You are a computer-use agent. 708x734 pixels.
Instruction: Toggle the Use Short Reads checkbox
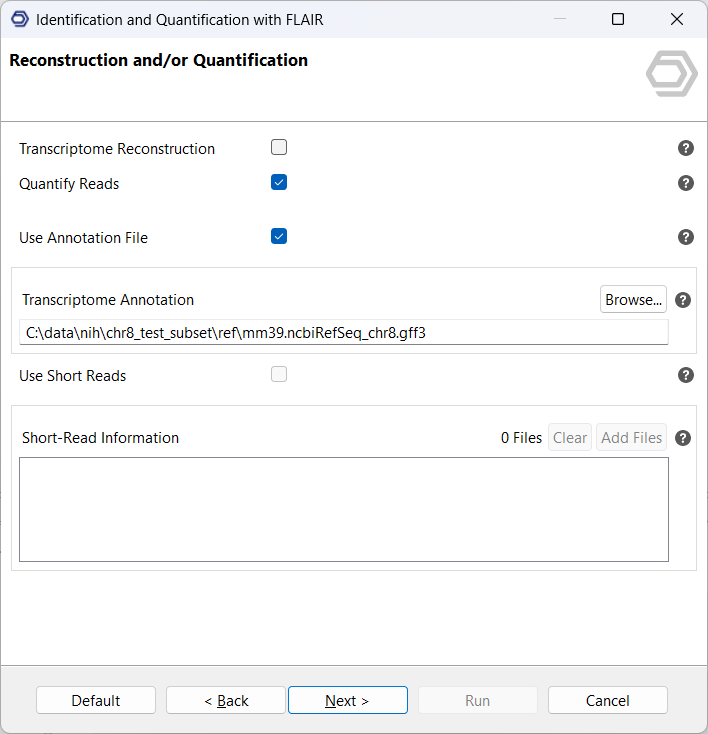click(x=279, y=374)
